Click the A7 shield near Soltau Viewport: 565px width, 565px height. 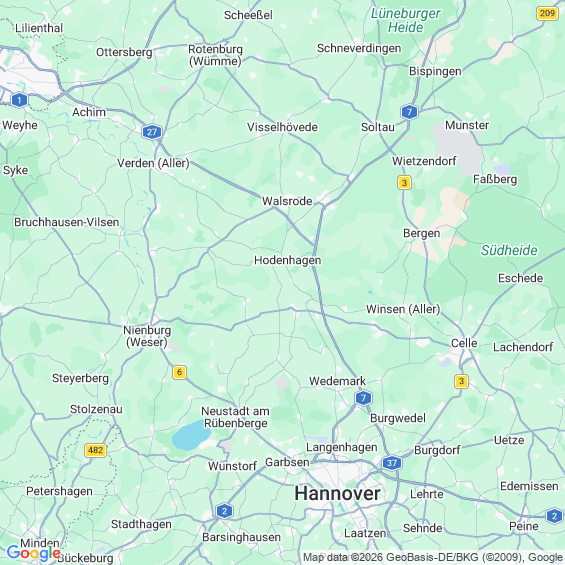[409, 112]
